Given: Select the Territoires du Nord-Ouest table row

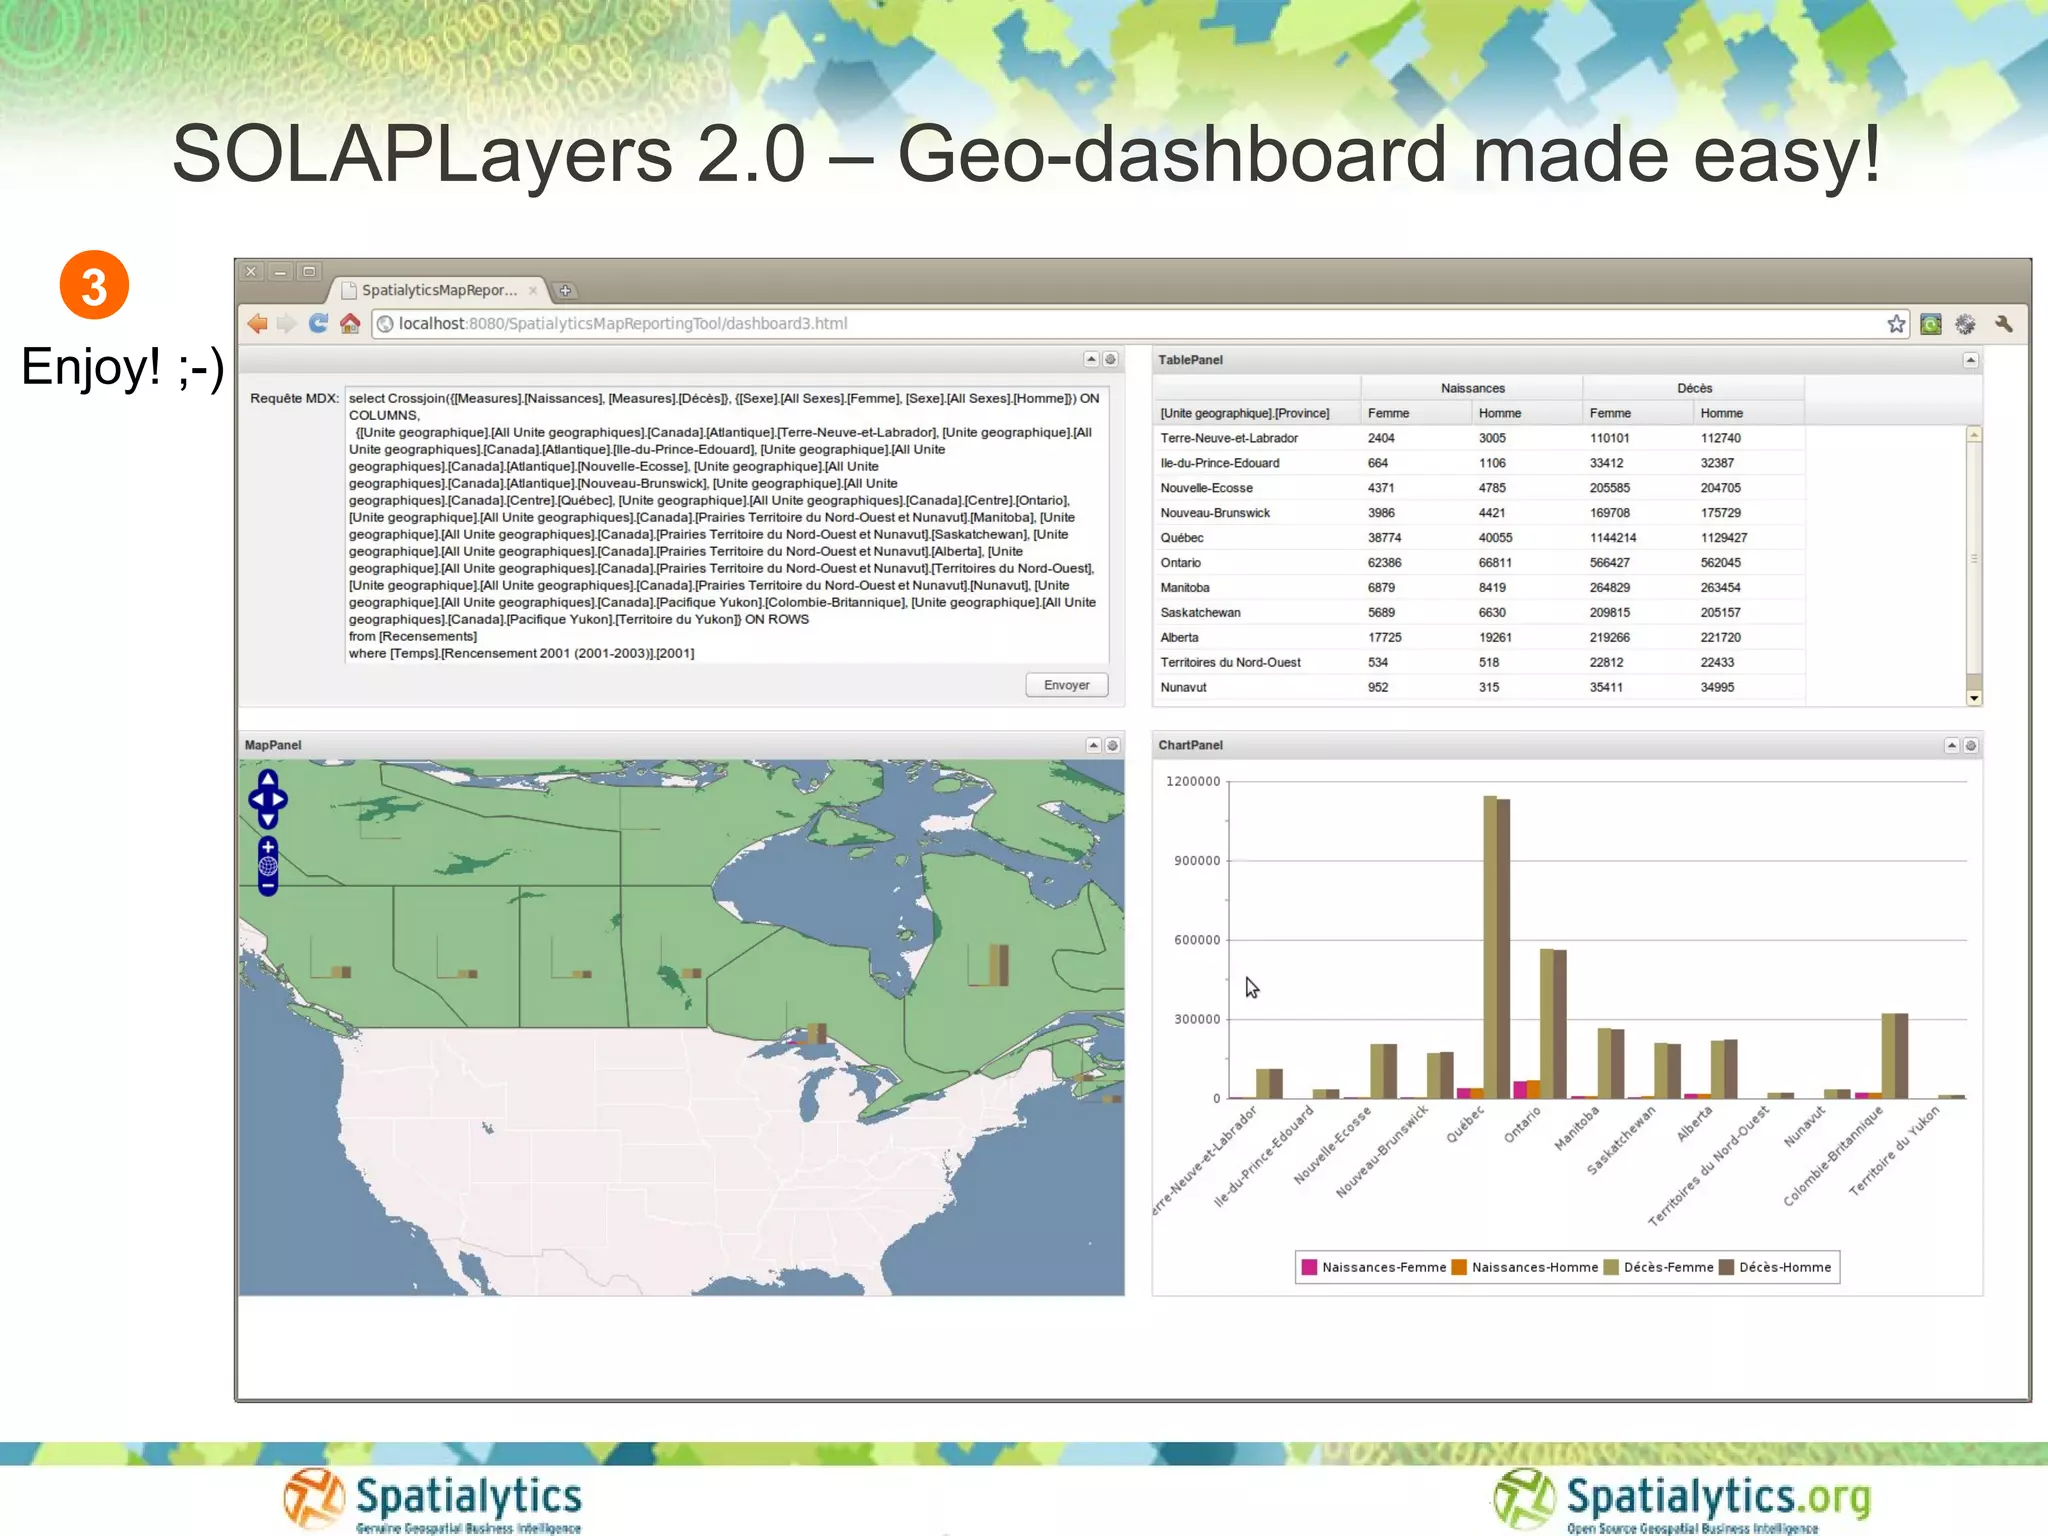Looking at the screenshot, I should click(x=1480, y=663).
